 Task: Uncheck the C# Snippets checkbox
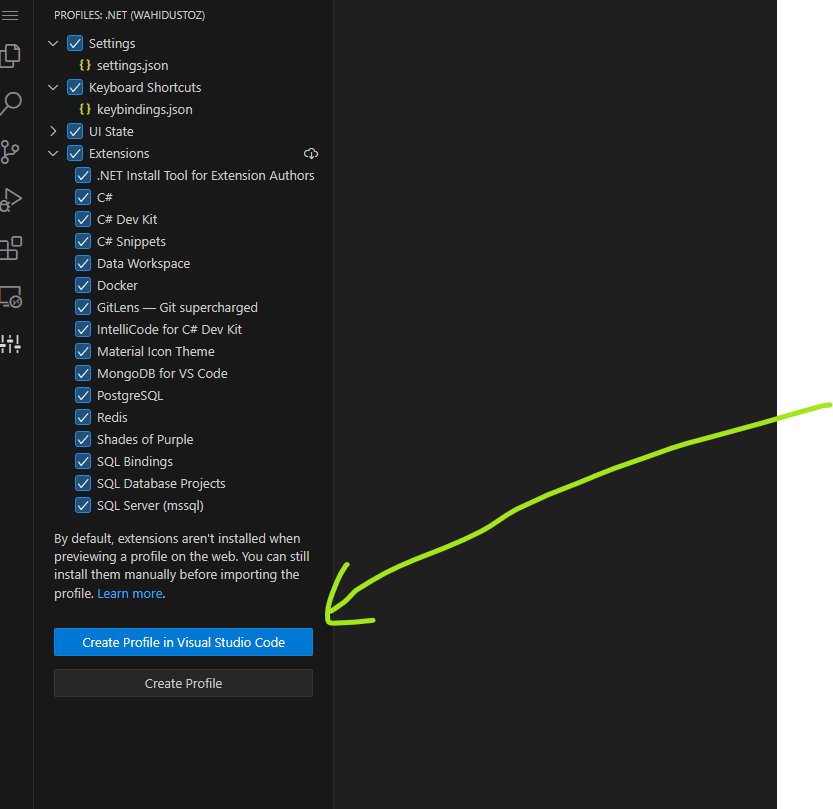tap(83, 242)
